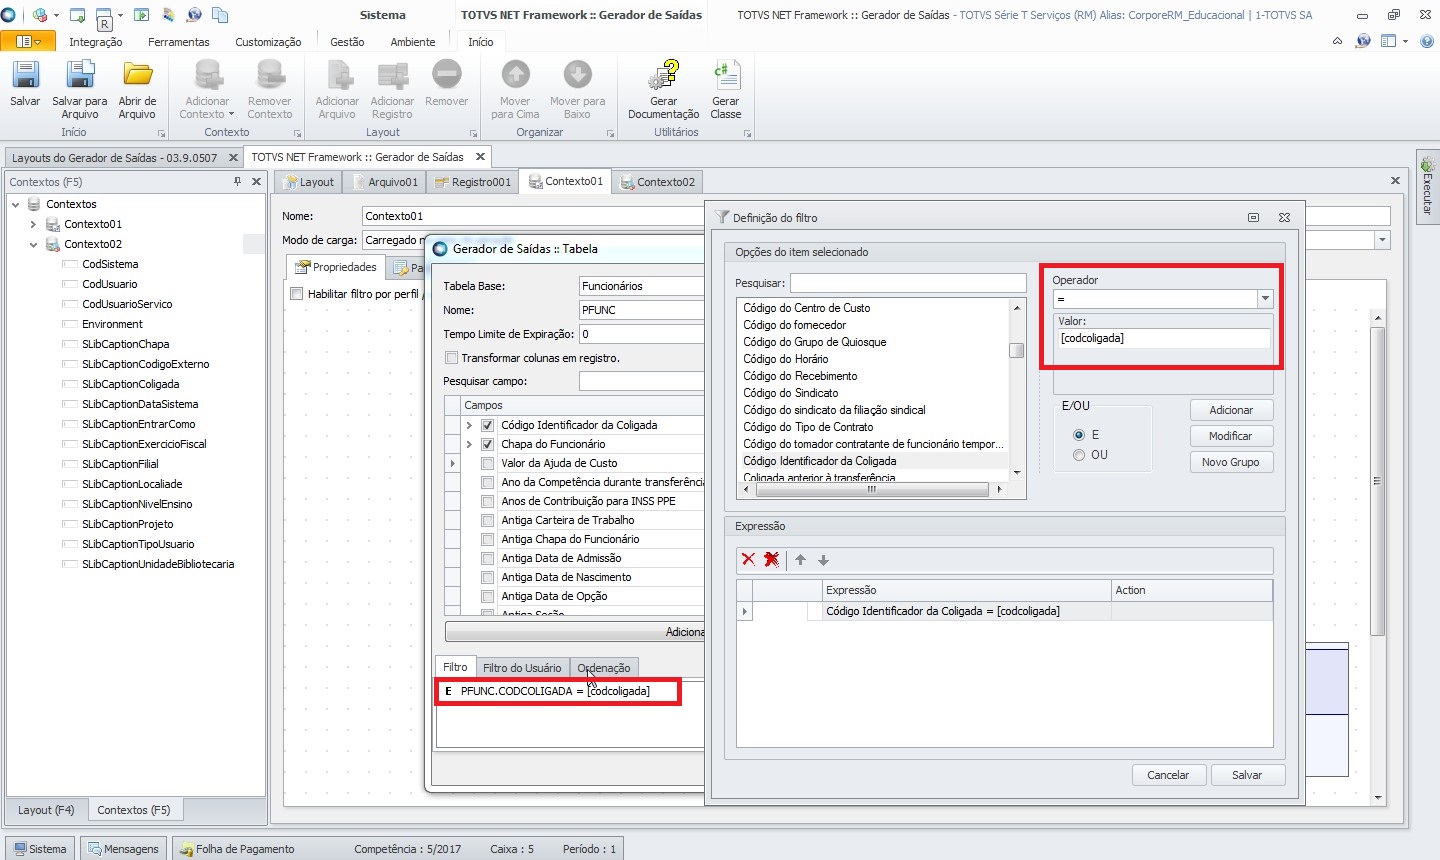The image size is (1440, 860).
Task: Expand Contexto01 tree node
Action: (x=33, y=224)
